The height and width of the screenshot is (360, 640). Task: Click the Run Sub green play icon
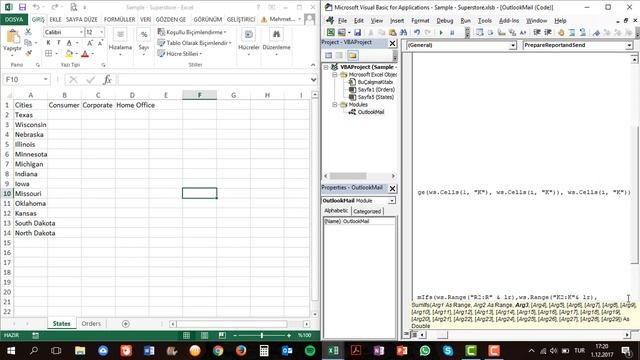[441, 32]
